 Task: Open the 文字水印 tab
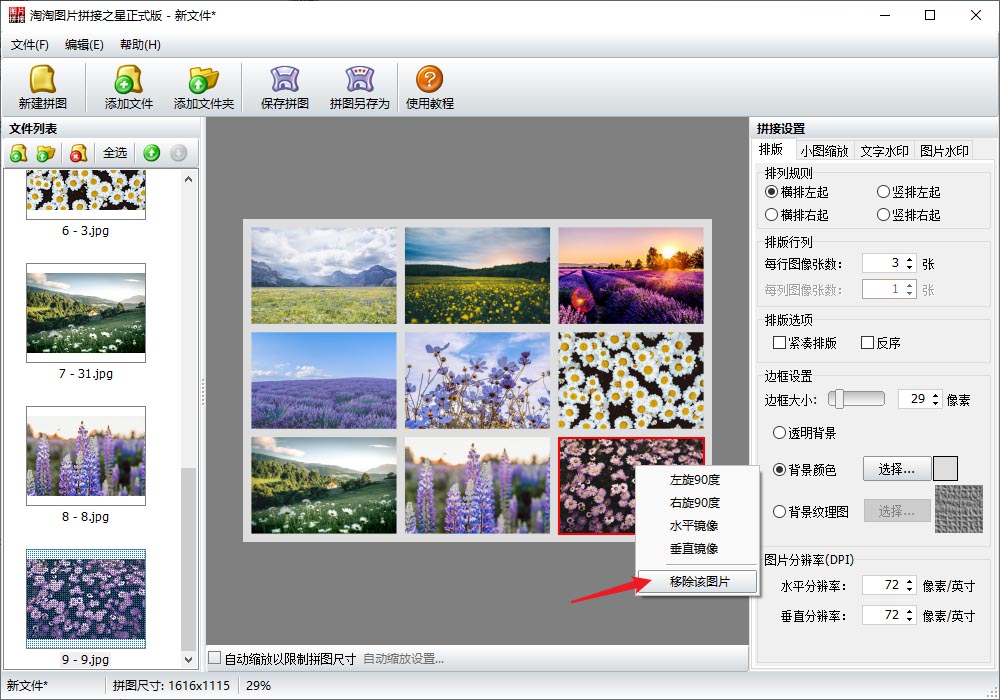click(884, 151)
